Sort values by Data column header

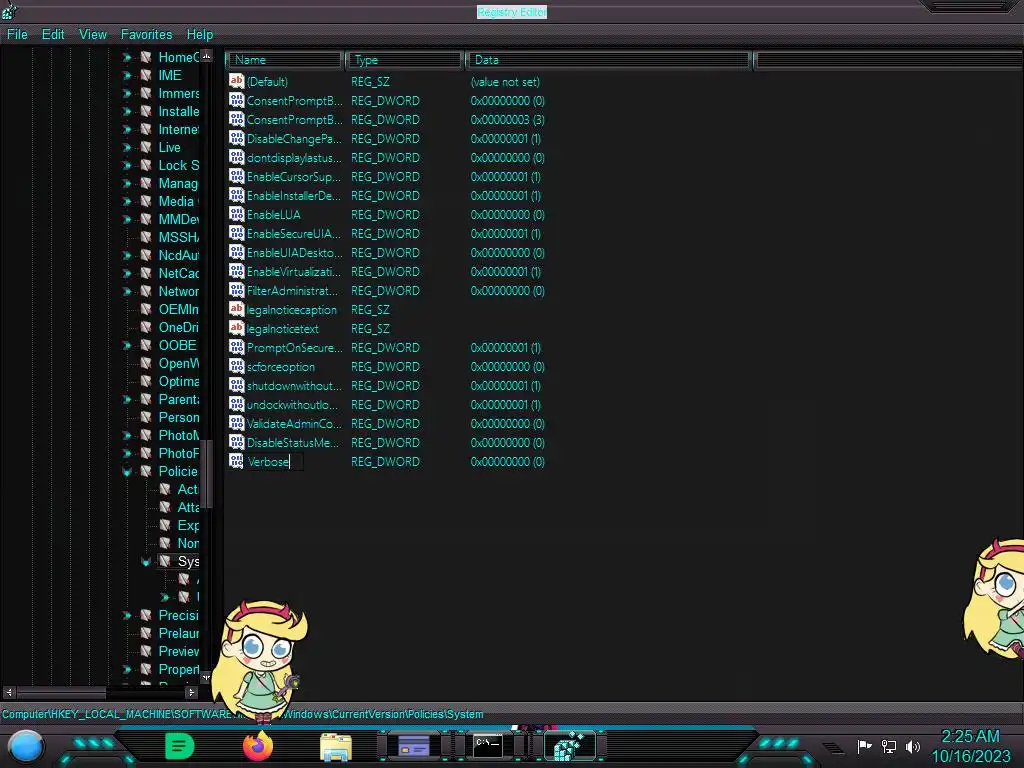coord(608,60)
